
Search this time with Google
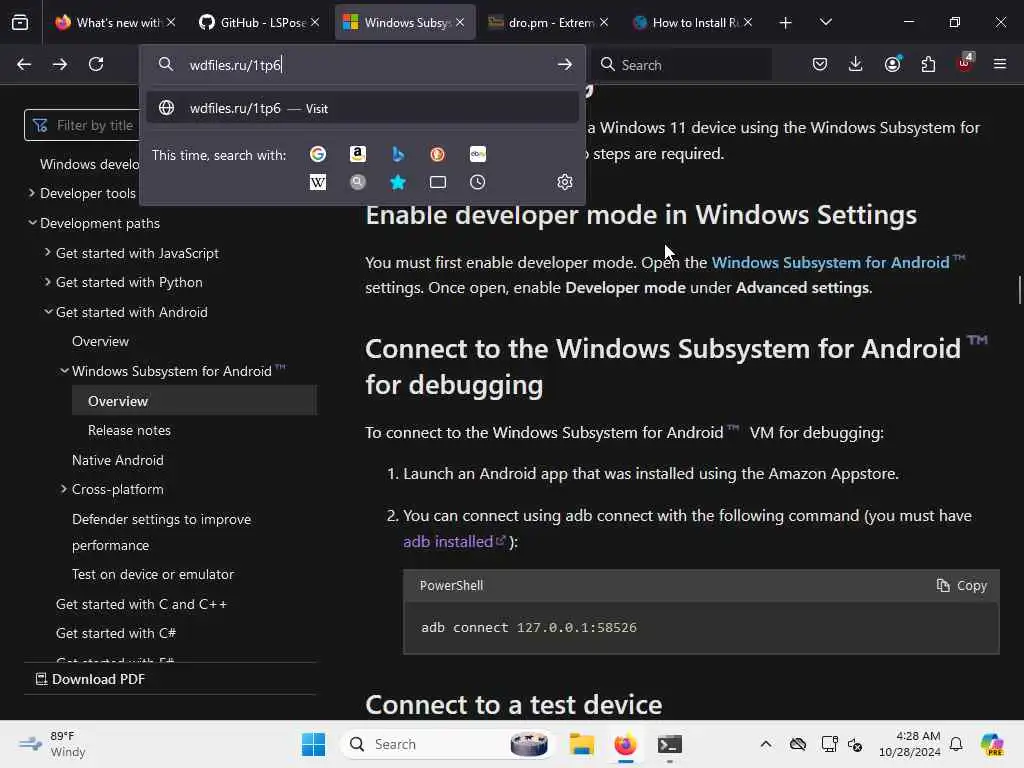(x=317, y=154)
